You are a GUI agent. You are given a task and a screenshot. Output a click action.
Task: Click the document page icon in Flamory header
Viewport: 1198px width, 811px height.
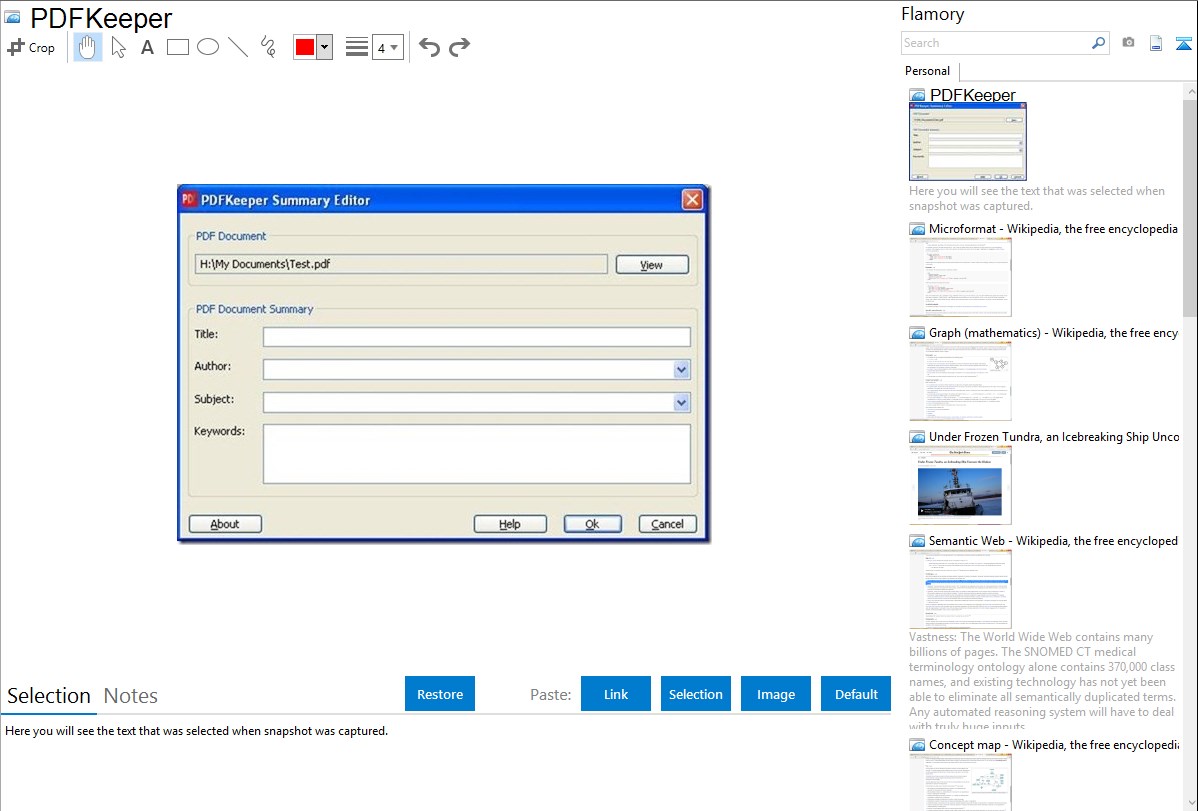pyautogui.click(x=1156, y=43)
